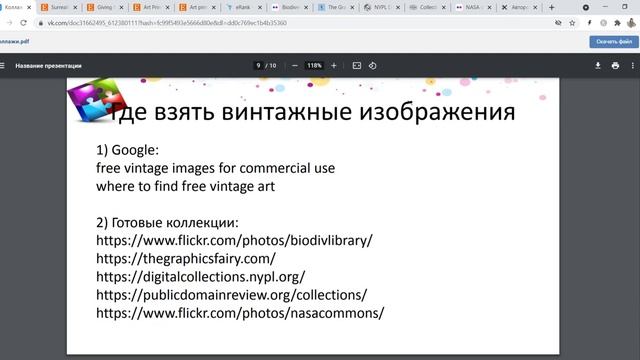Open the browser extensions puzzle icon
The image size is (640, 360).
click(617, 23)
